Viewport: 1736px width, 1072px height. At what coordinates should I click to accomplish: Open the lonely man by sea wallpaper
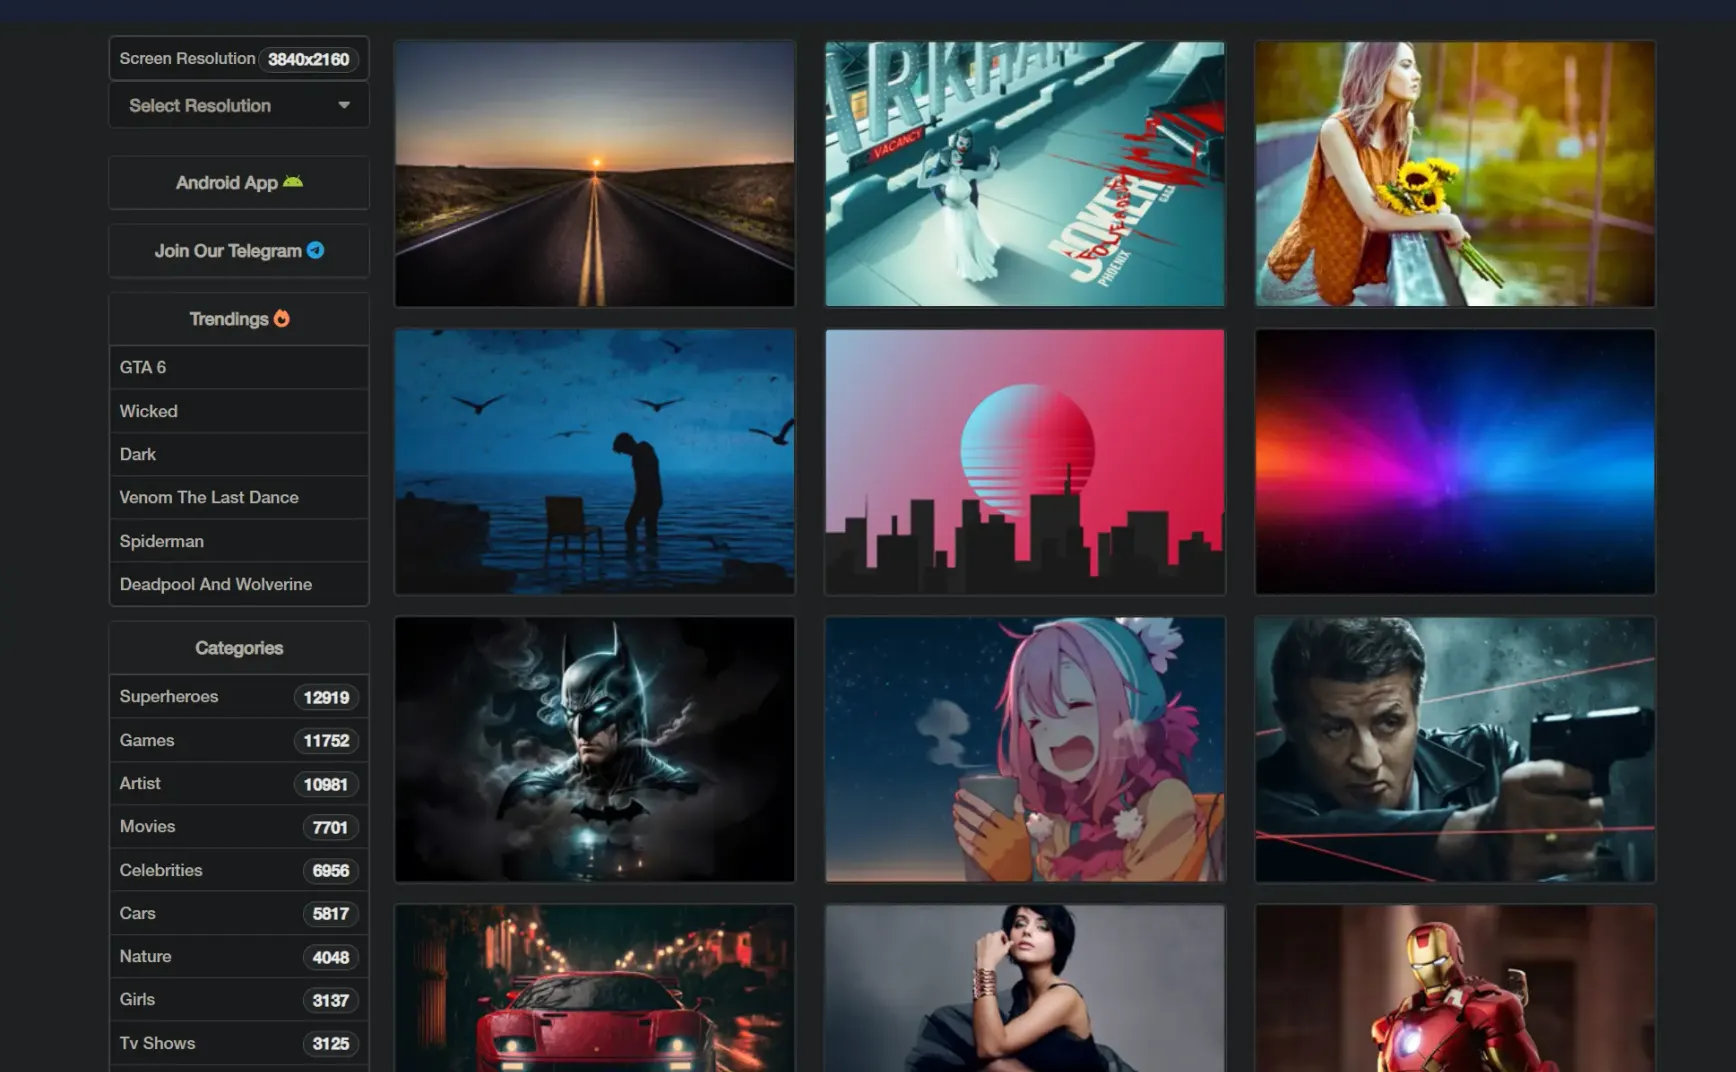(x=595, y=462)
